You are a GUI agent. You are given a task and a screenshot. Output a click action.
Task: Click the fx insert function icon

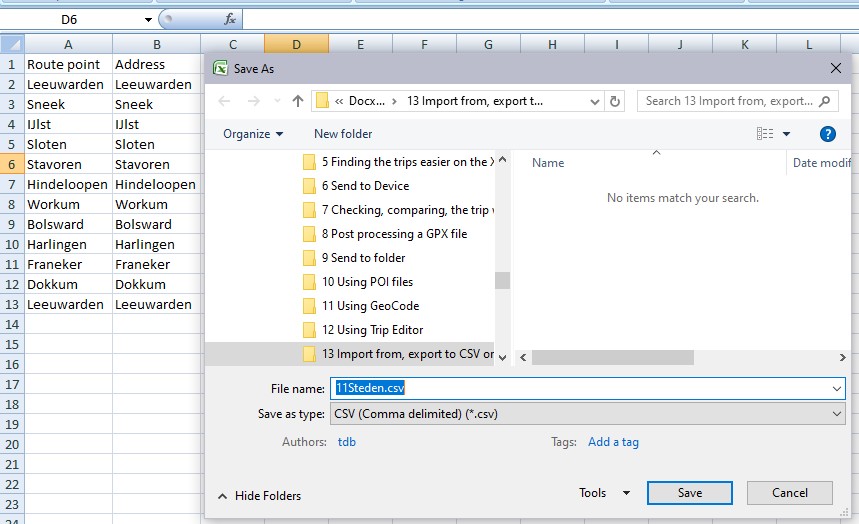(x=230, y=19)
